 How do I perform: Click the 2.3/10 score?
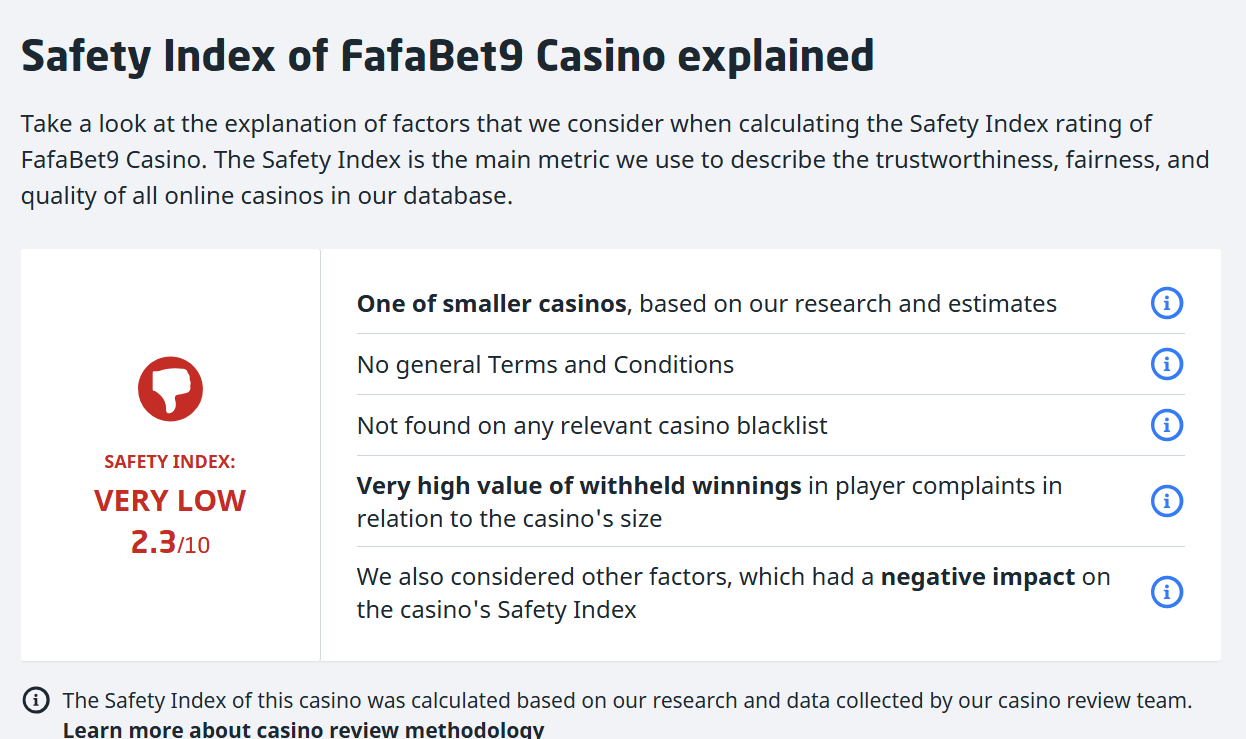tap(170, 542)
